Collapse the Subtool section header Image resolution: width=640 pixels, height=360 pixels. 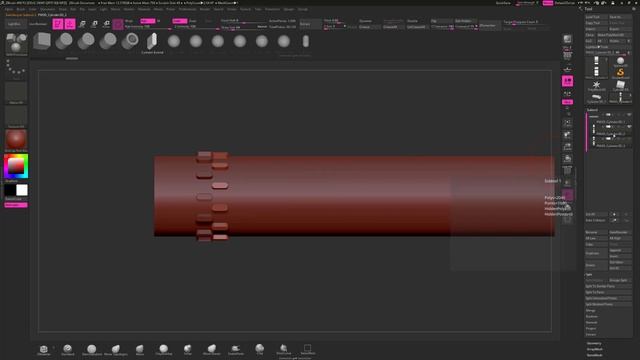pos(592,110)
